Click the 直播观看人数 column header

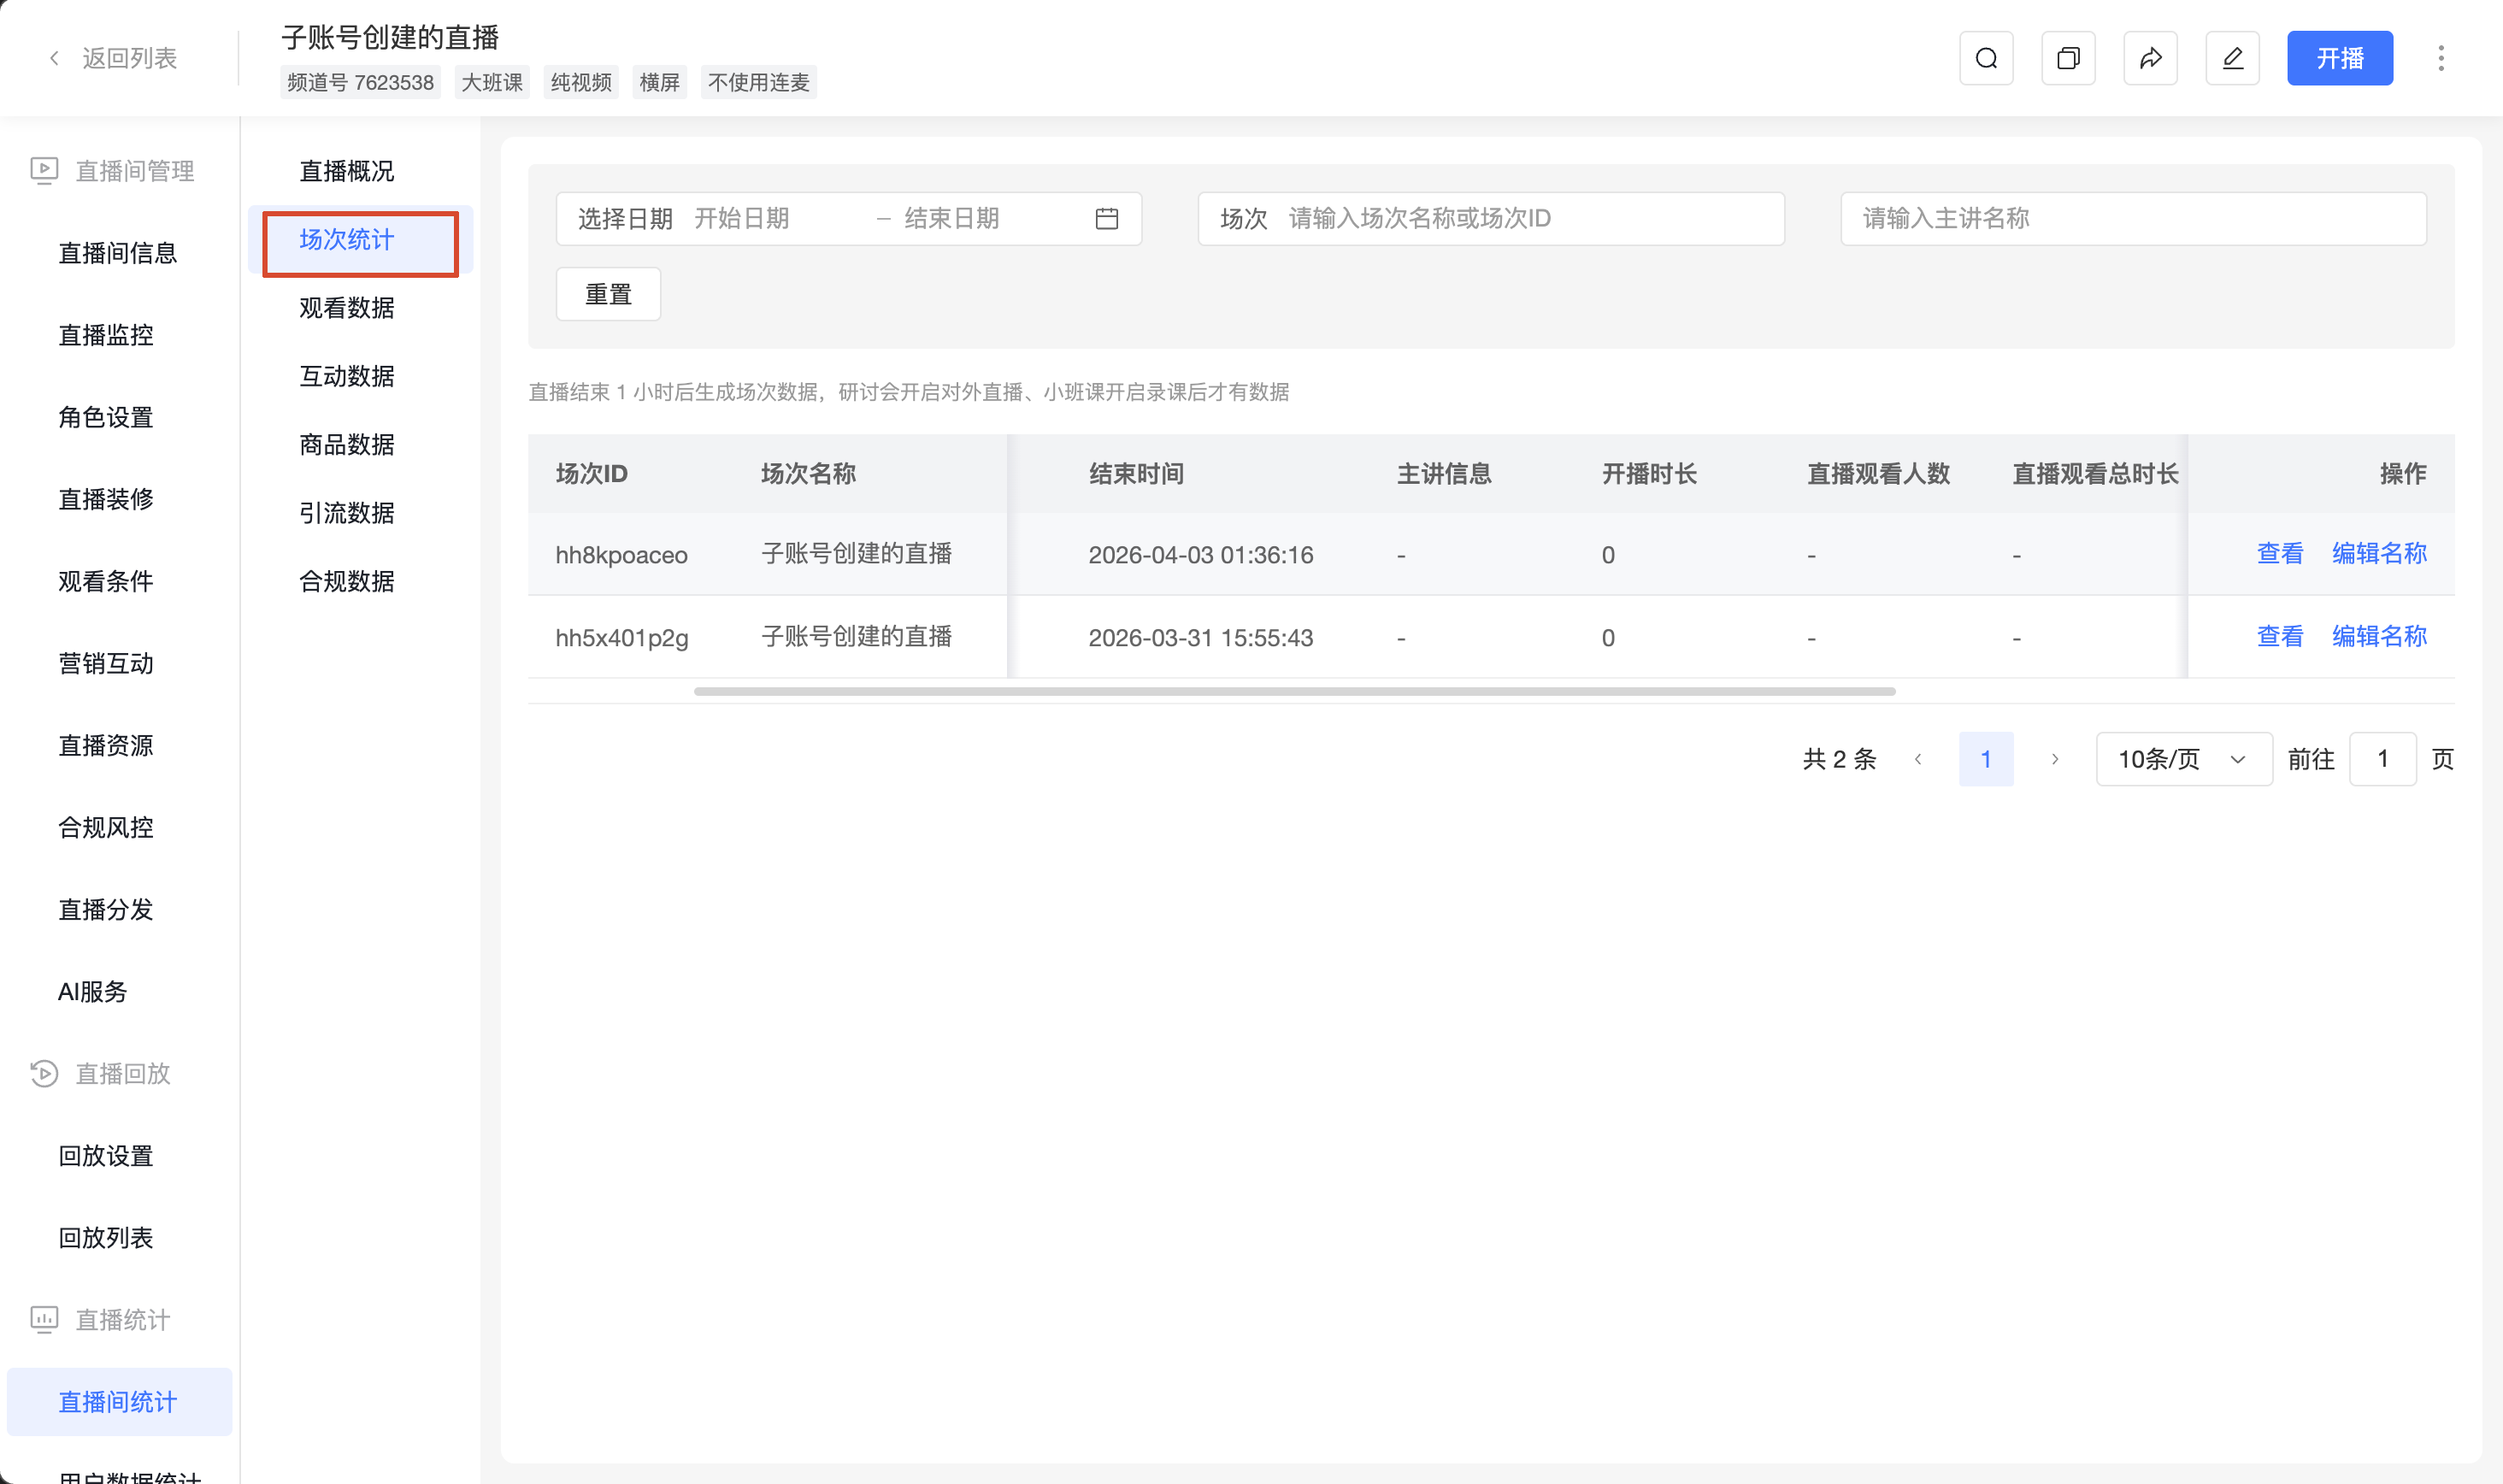click(1878, 473)
